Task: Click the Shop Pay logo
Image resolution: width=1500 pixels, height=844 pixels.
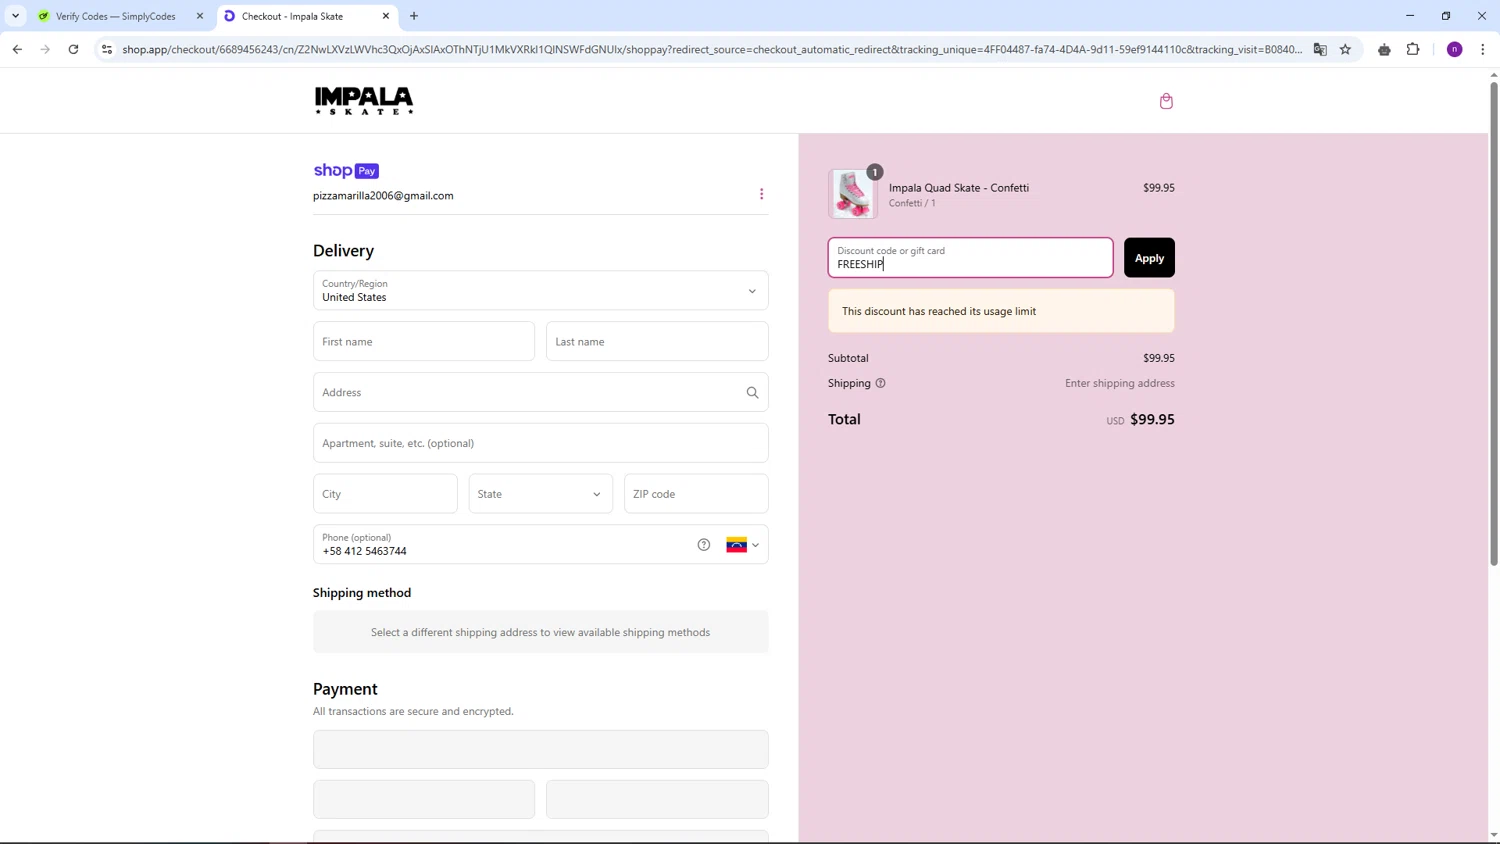Action: click(346, 171)
